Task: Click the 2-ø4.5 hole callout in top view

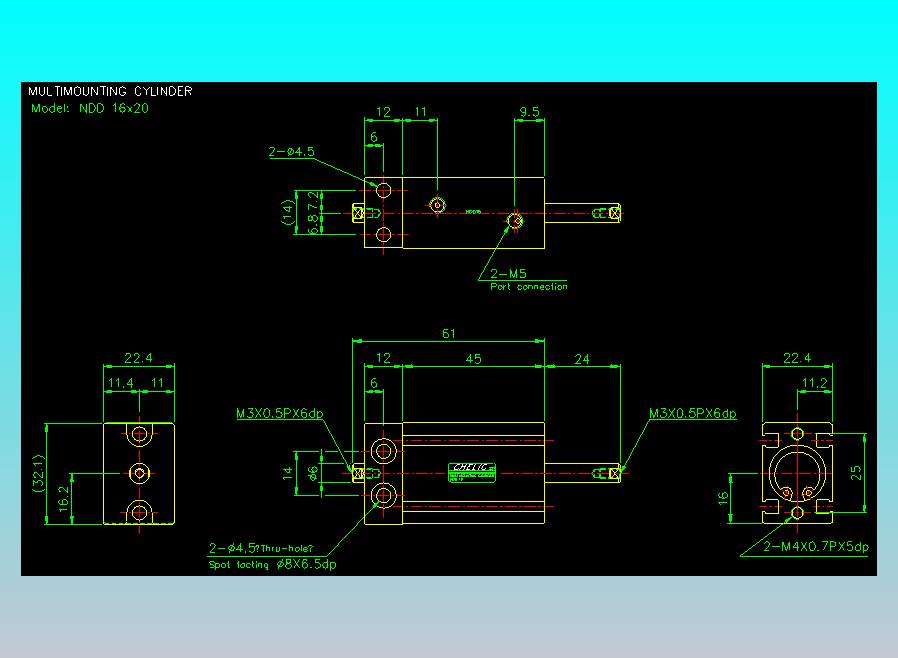Action: point(292,152)
